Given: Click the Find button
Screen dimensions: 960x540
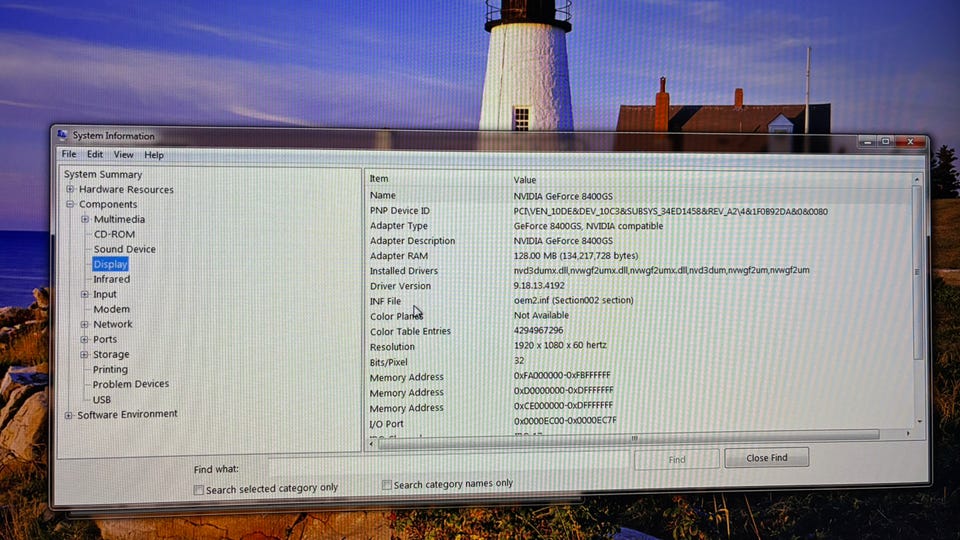Looking at the screenshot, I should pyautogui.click(x=677, y=459).
